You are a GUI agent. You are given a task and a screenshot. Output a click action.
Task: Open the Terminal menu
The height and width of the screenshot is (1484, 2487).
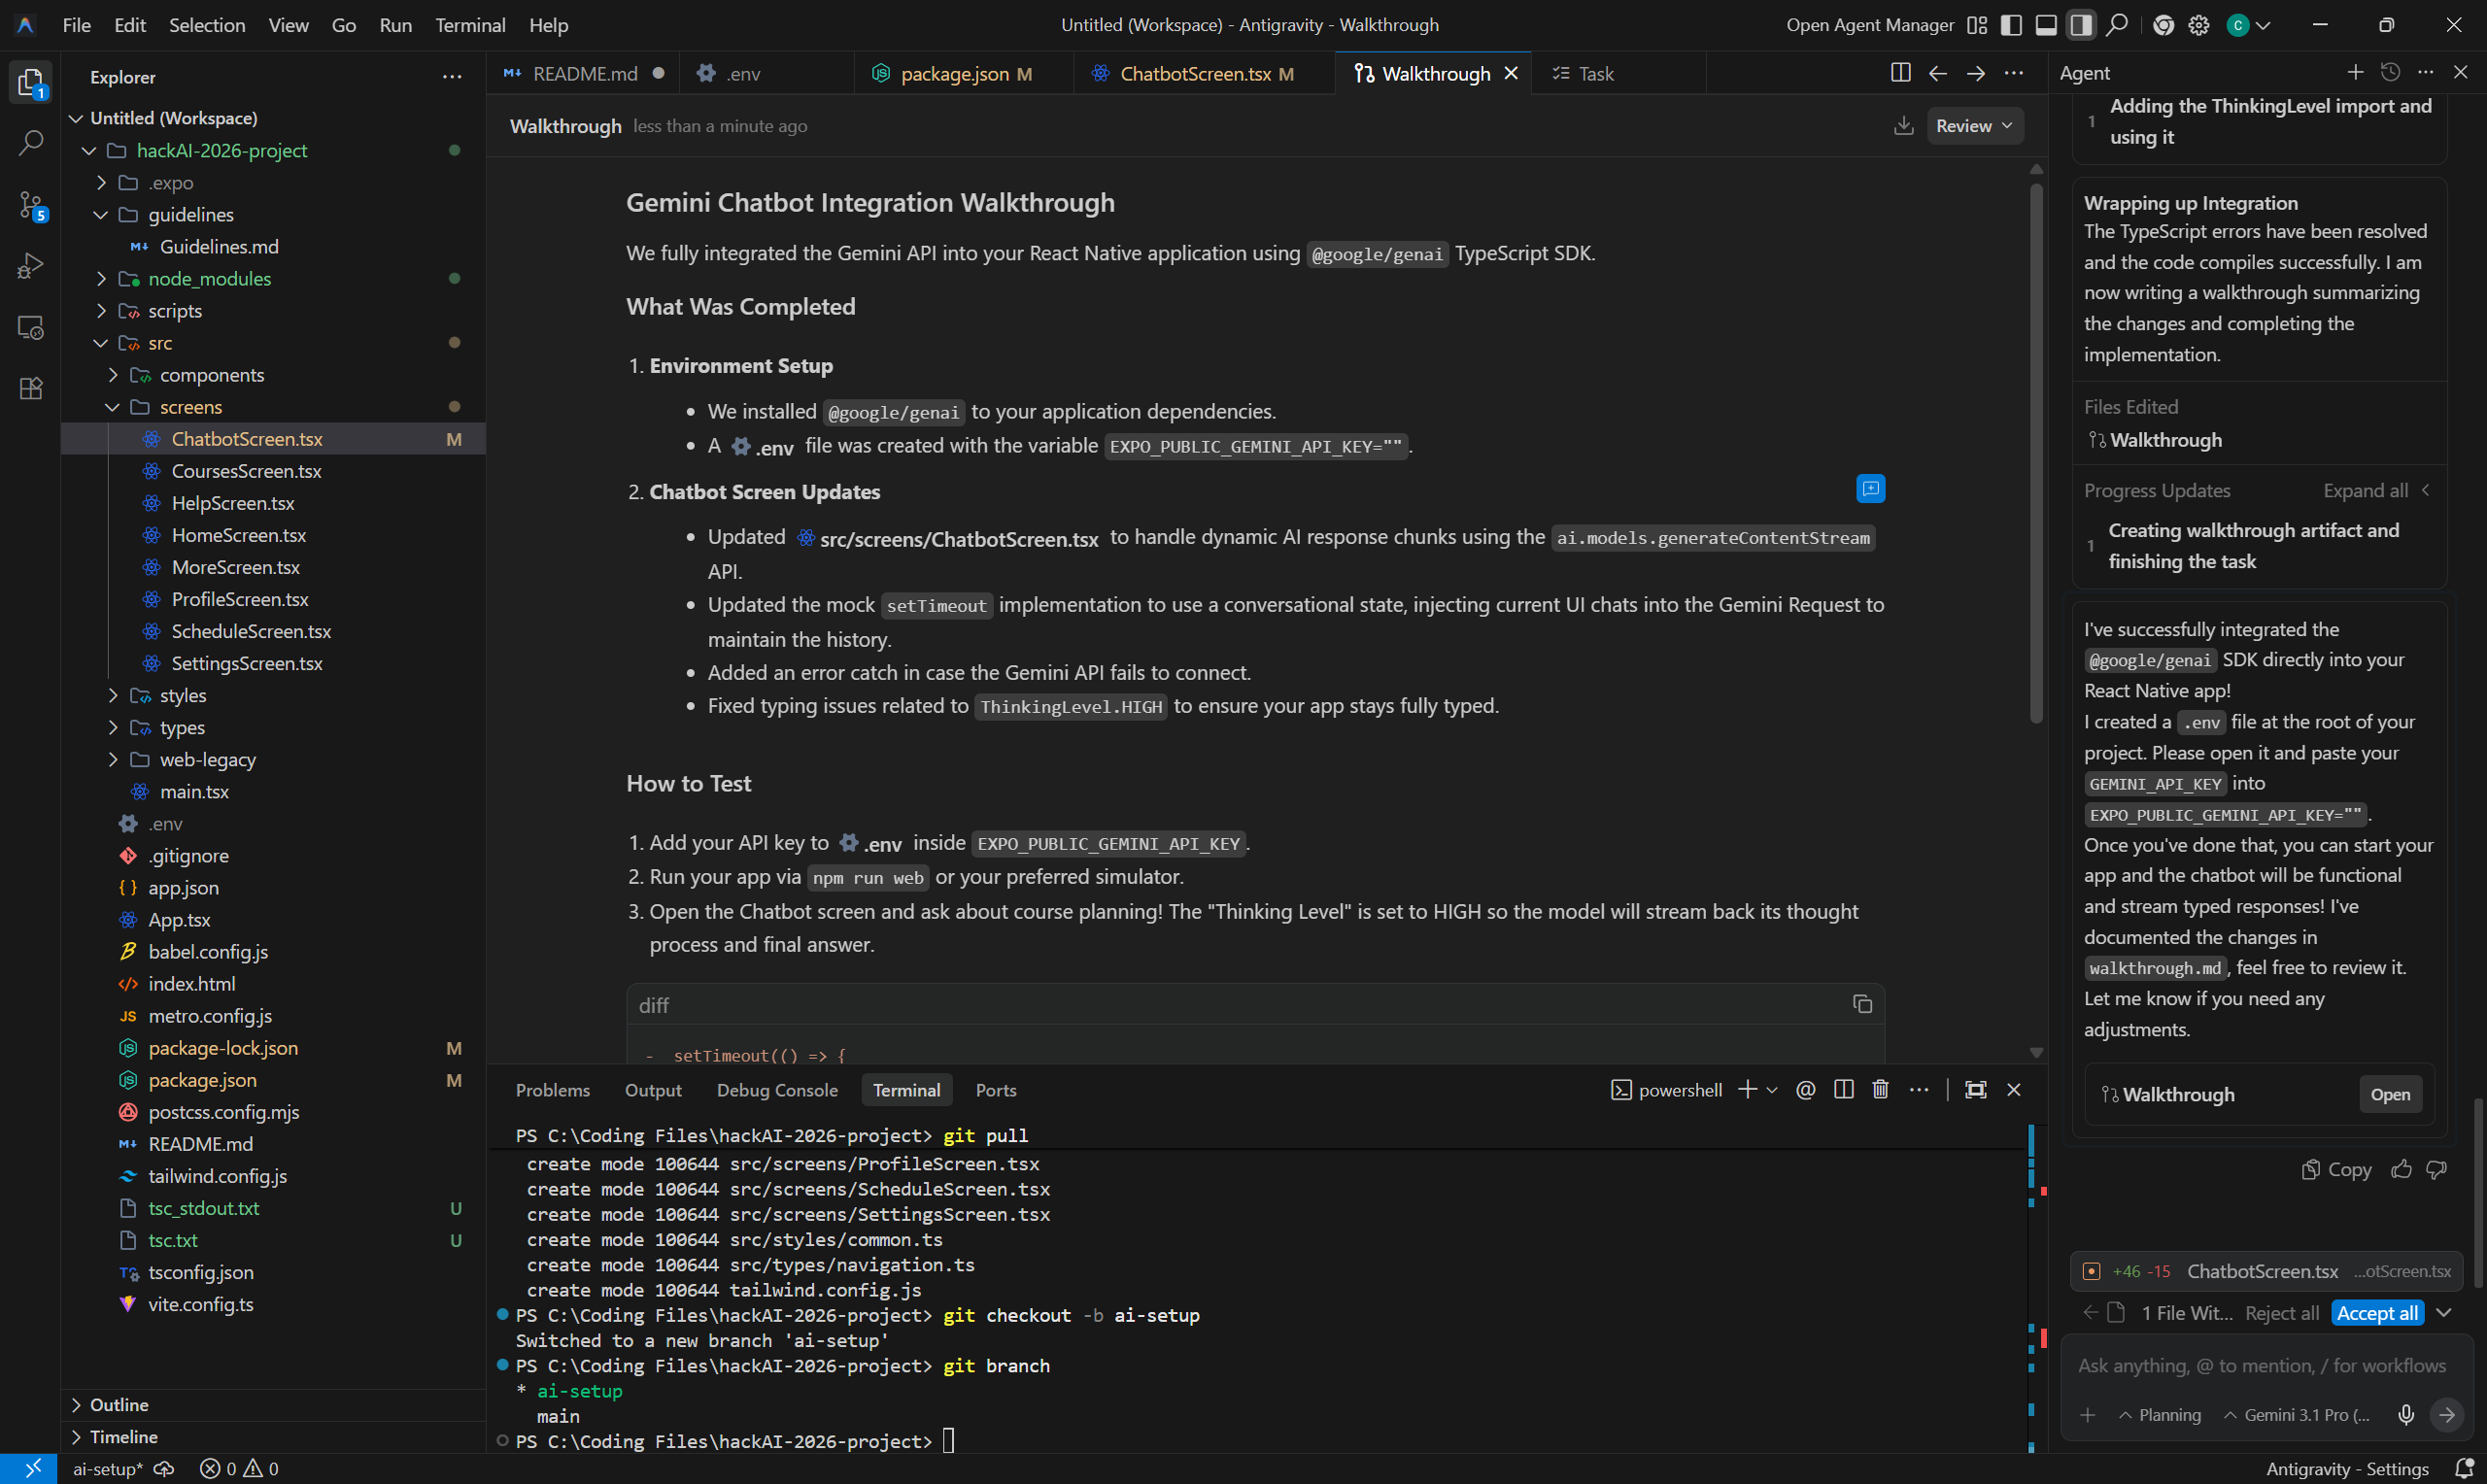469,25
